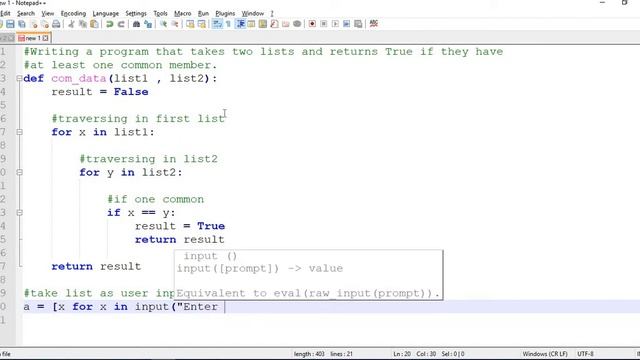
Task: Open the Settings menu
Action: (136, 13)
